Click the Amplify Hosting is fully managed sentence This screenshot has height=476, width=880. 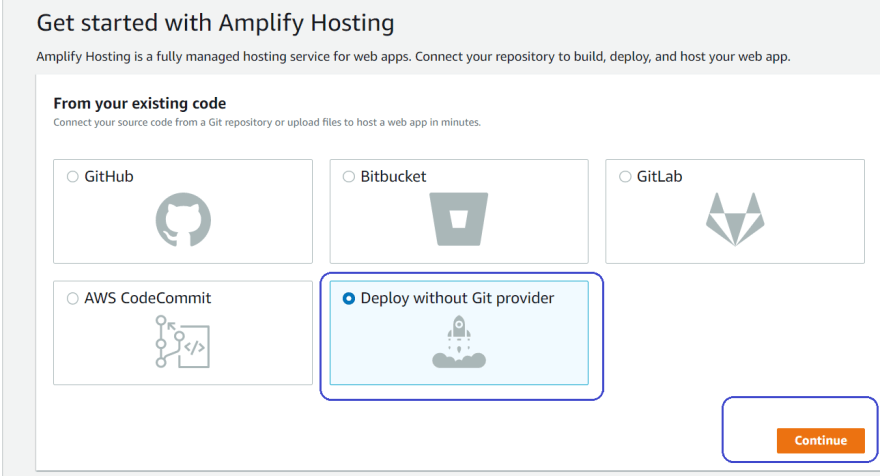pyautogui.click(x=413, y=57)
